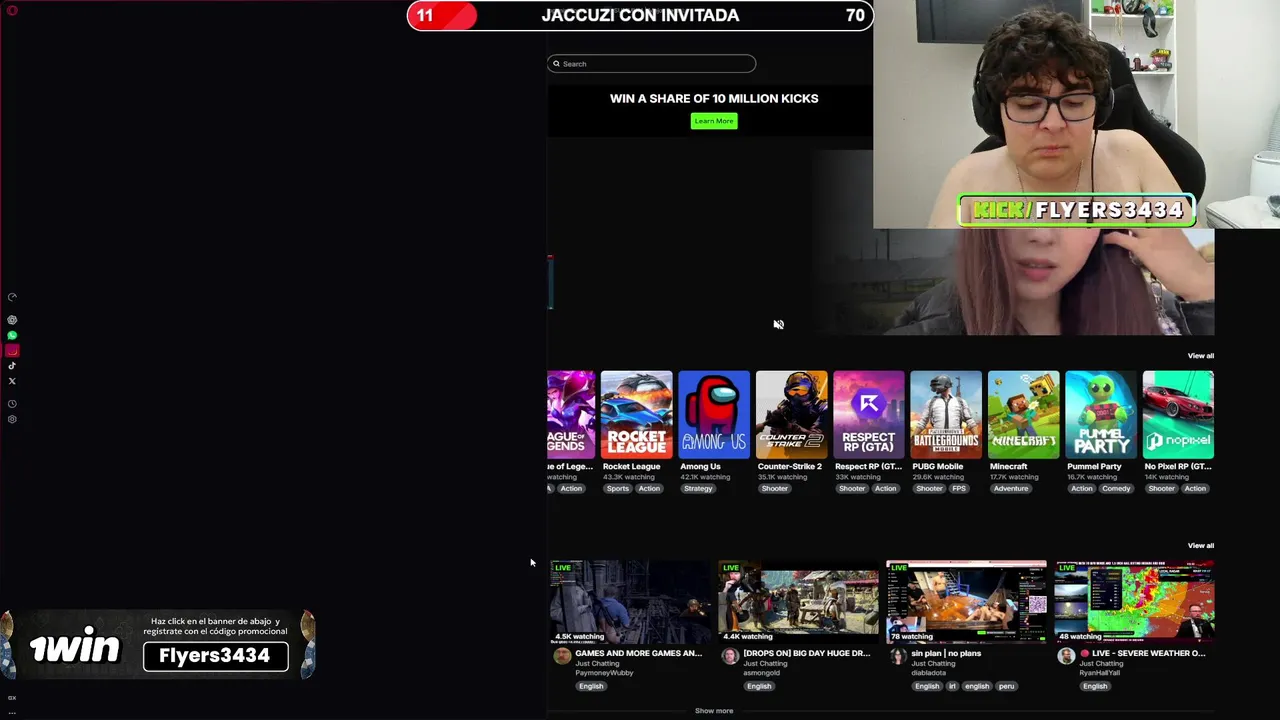Screen dimensions: 1280x720
Task: Open the diabladota live stream thumbnail
Action: point(966,601)
